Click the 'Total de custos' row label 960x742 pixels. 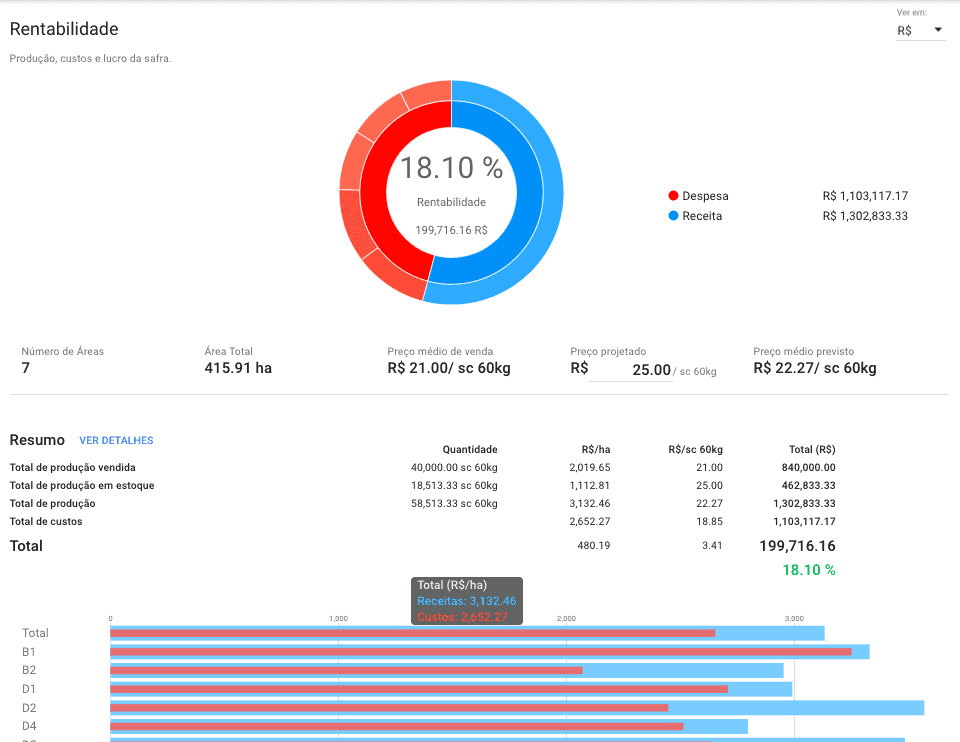(46, 521)
